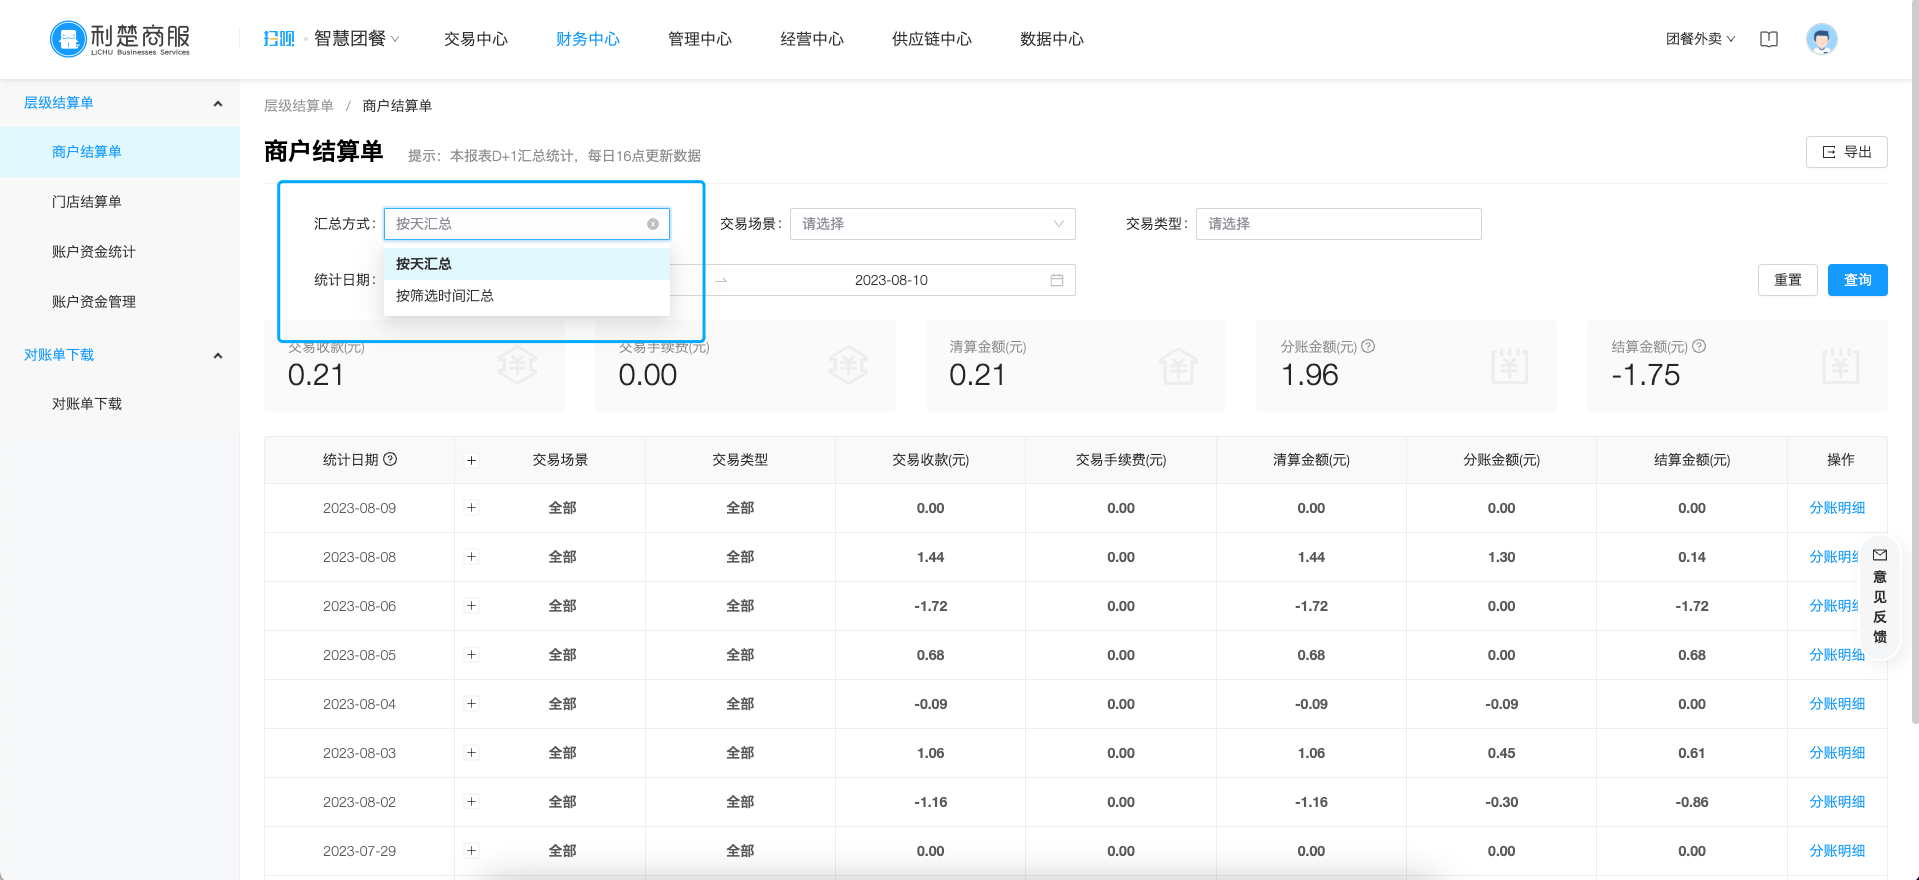Open 账户资金统计 in sidebar
The image size is (1919, 880).
click(x=120, y=252)
